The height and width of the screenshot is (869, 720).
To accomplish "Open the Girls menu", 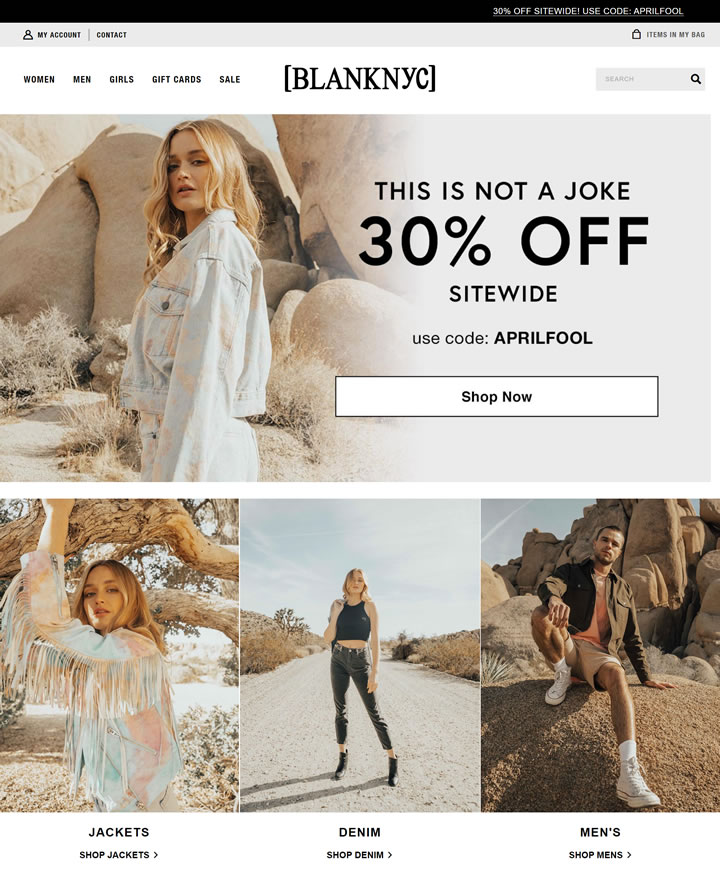I will click(x=121, y=79).
